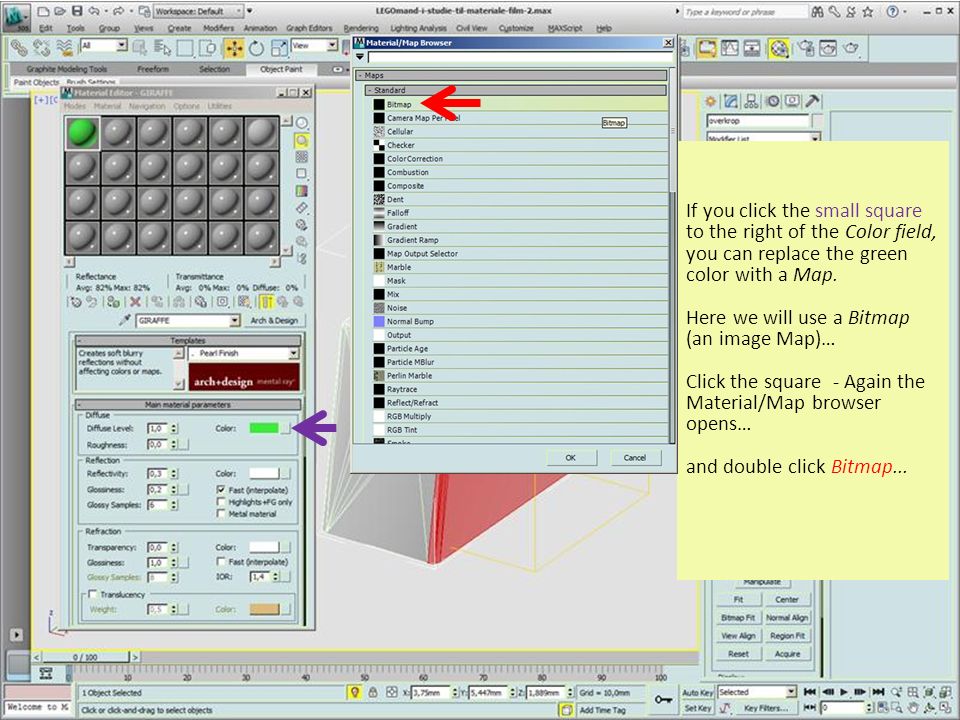Viewport: 960px width, 720px height.
Task: Click Cancel in Material/Map Browser
Action: (x=635, y=457)
